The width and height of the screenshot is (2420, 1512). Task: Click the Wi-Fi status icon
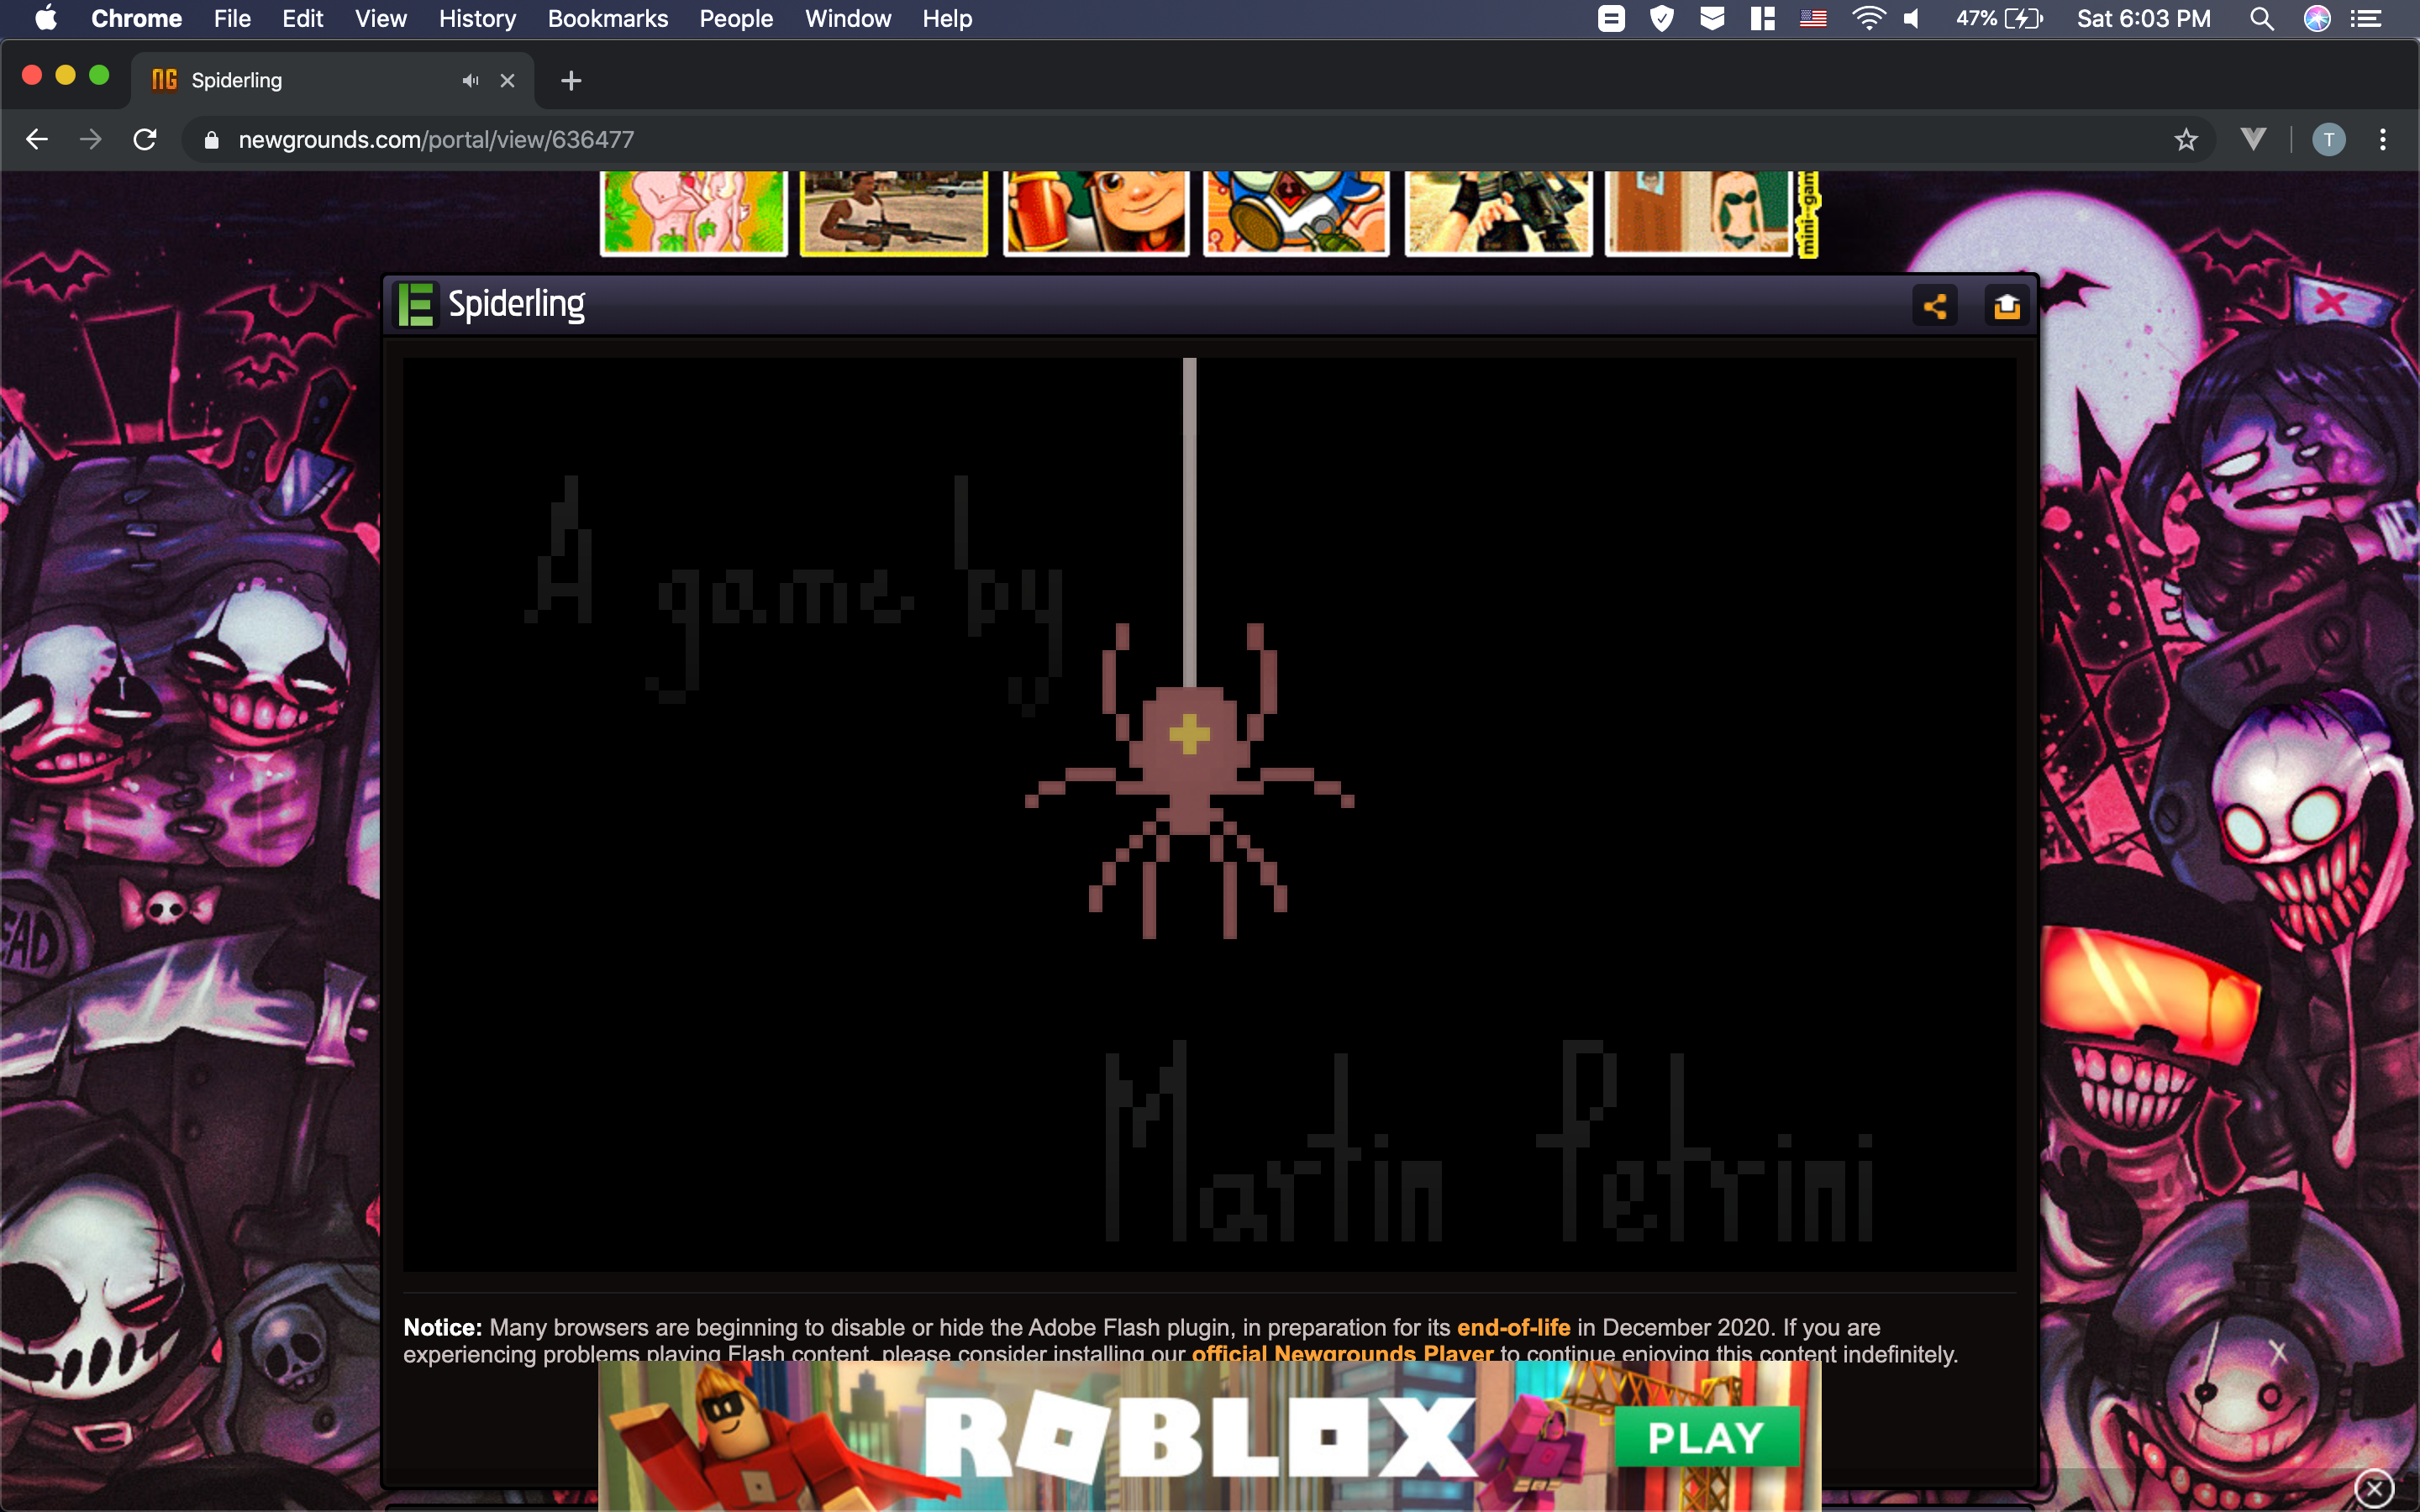pos(1867,18)
